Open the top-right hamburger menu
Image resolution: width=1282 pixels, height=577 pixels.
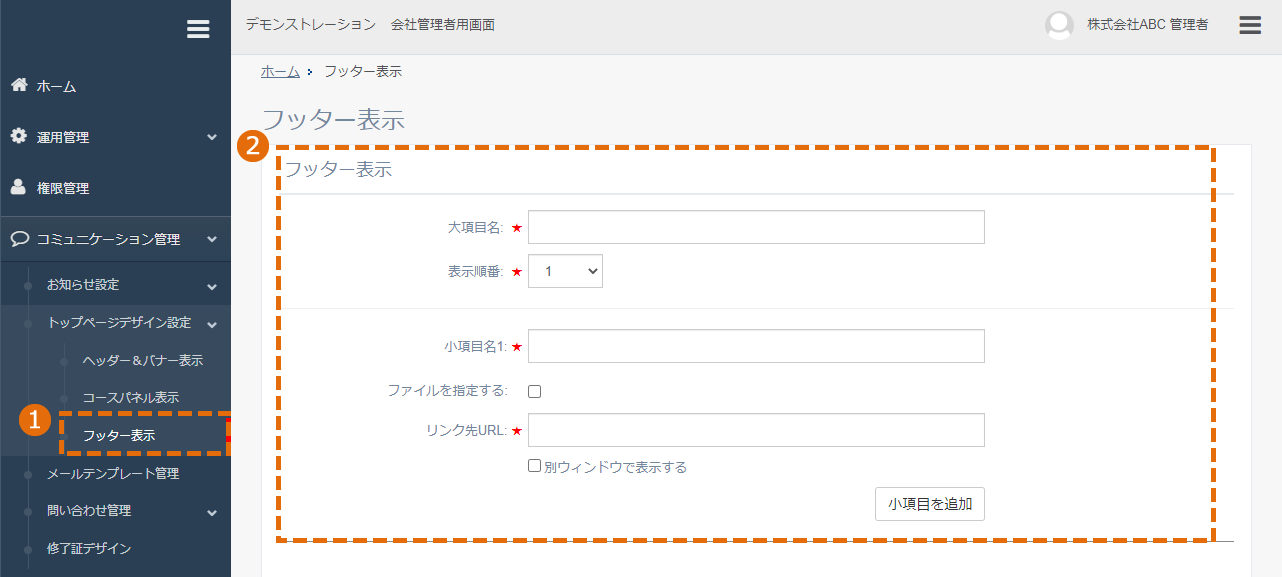coord(1250,25)
